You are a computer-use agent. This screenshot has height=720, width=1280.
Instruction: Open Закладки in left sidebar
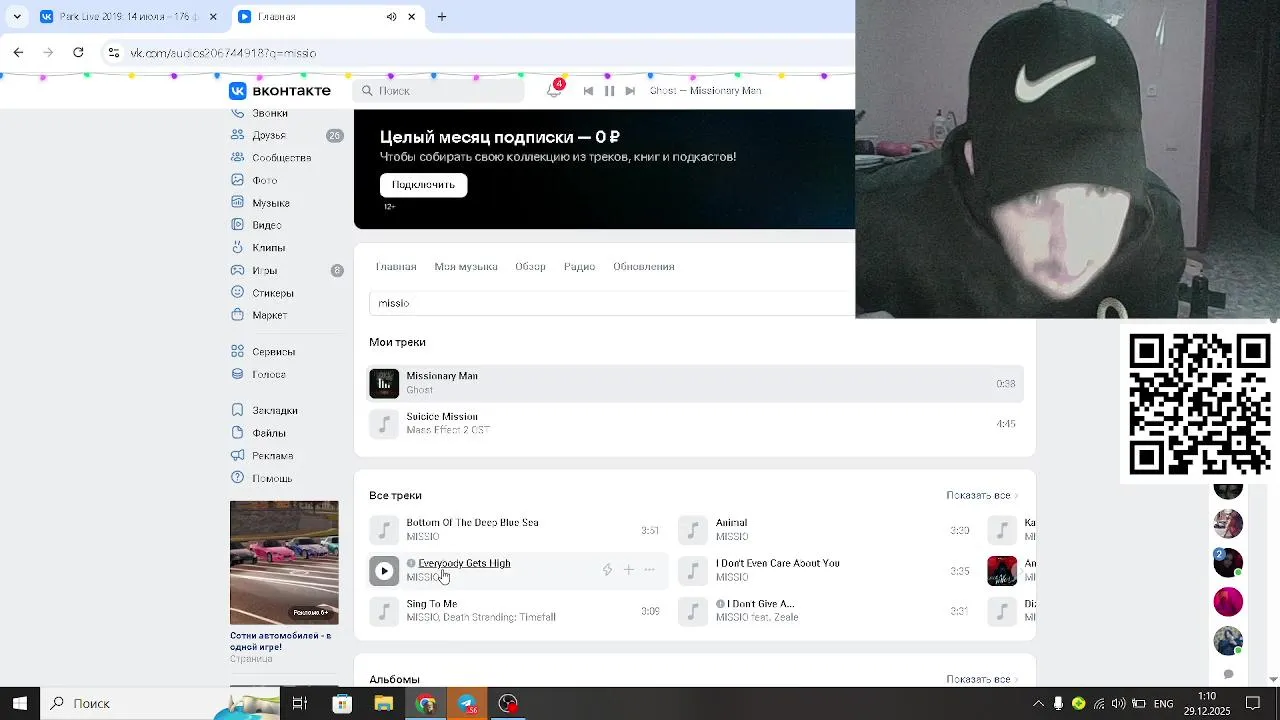click(274, 410)
